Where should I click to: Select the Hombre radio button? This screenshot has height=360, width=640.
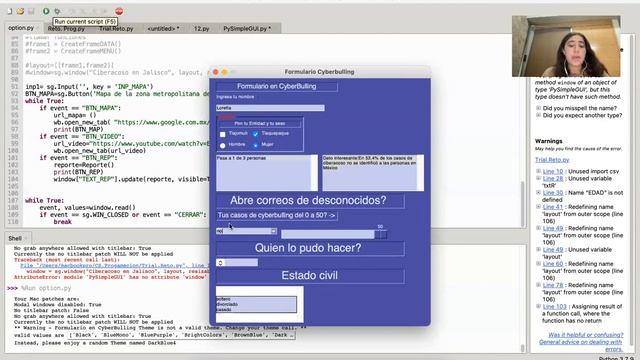[222, 145]
